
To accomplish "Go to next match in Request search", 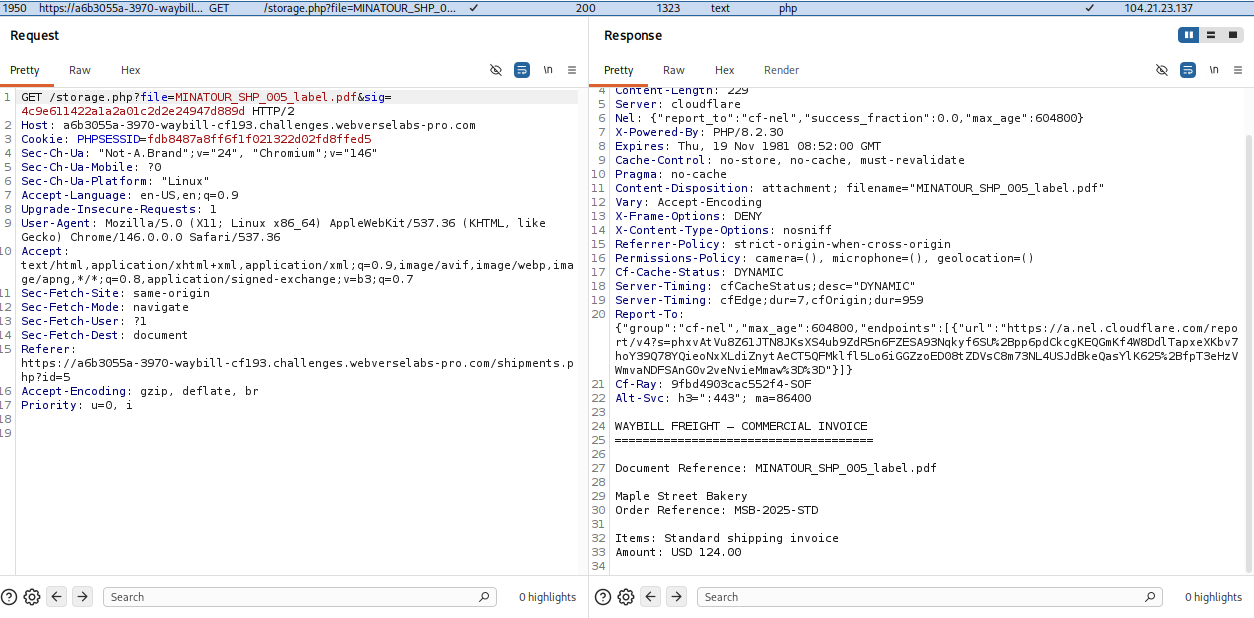I will click(x=83, y=597).
